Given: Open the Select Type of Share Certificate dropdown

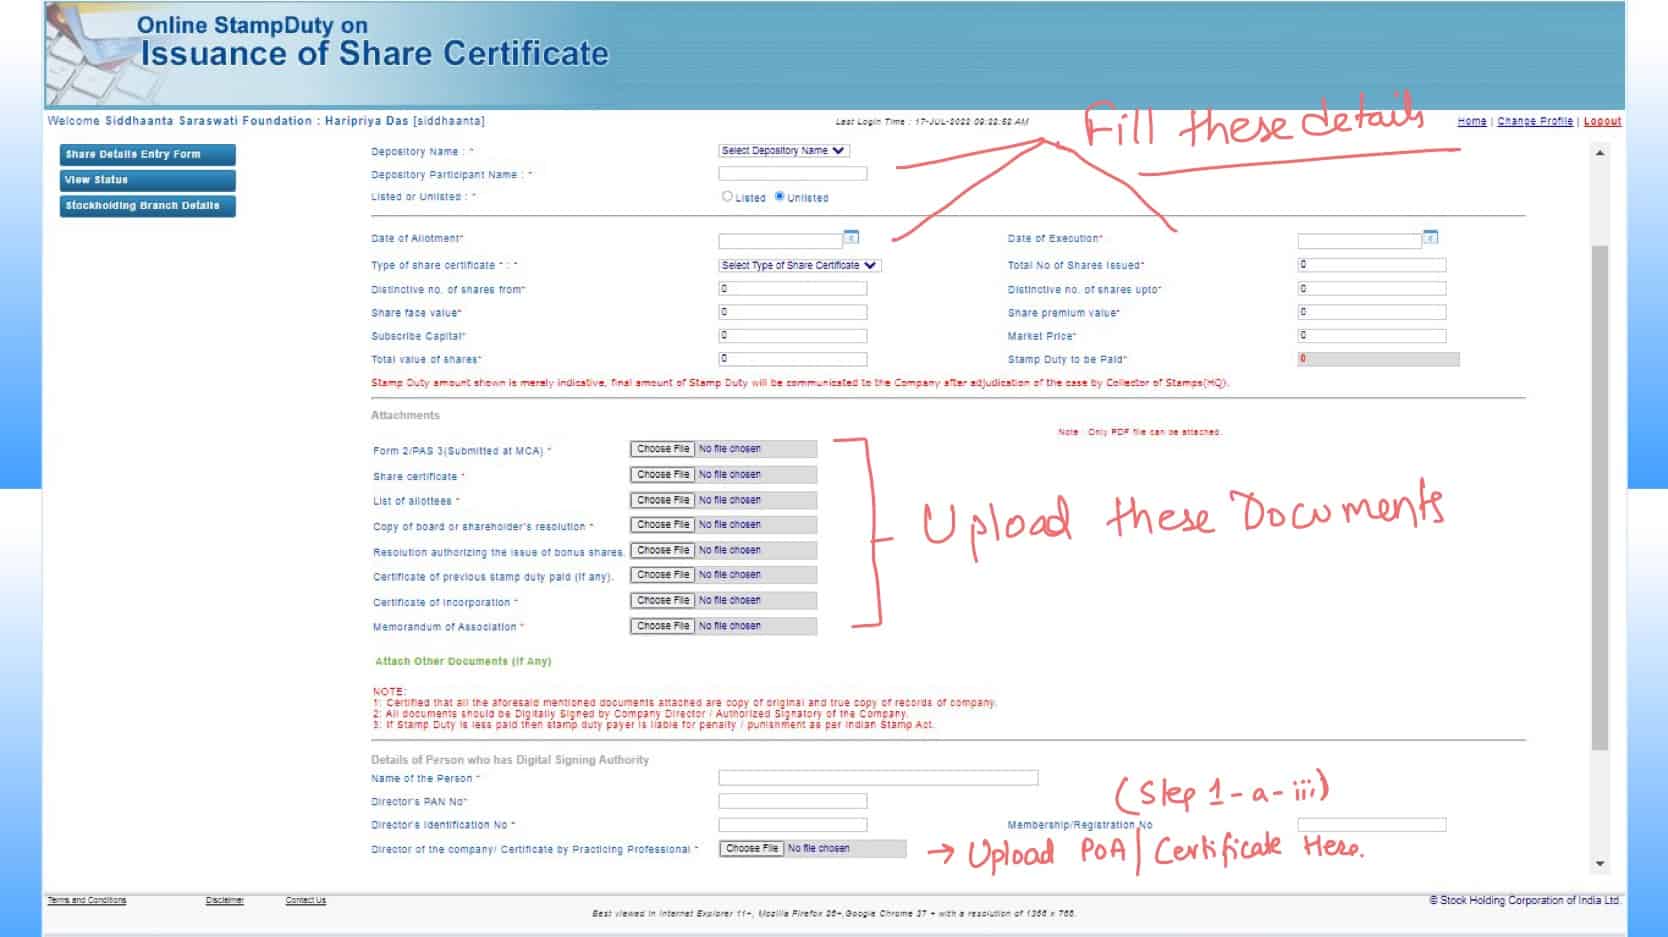Looking at the screenshot, I should [797, 265].
